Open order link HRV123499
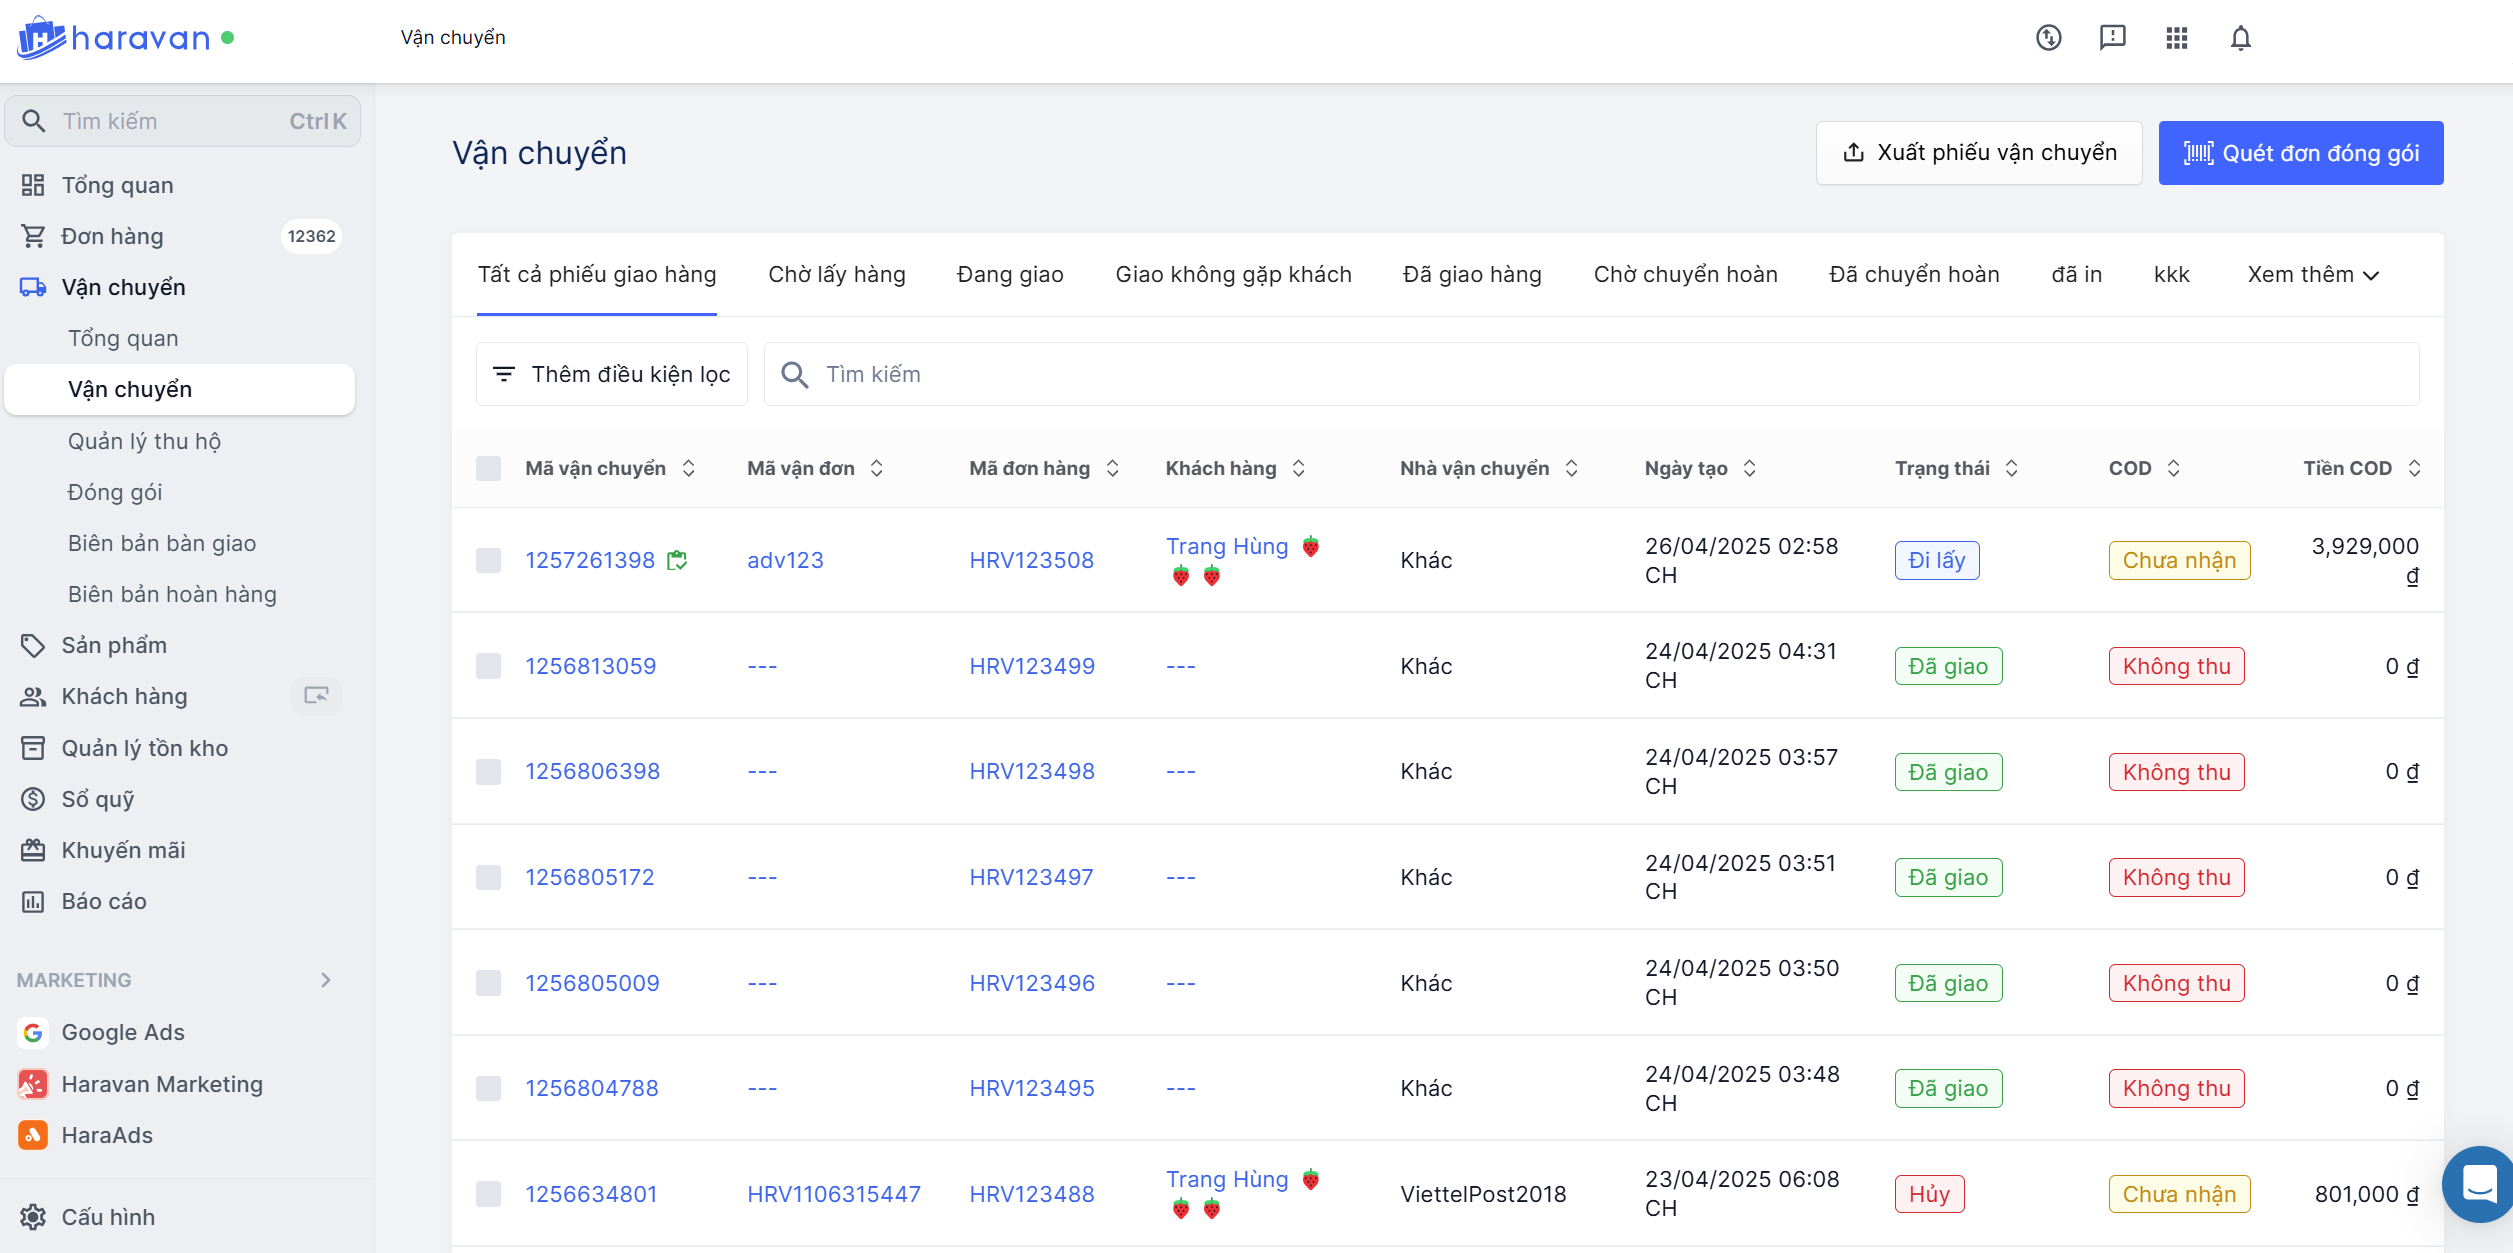 coord(1032,666)
